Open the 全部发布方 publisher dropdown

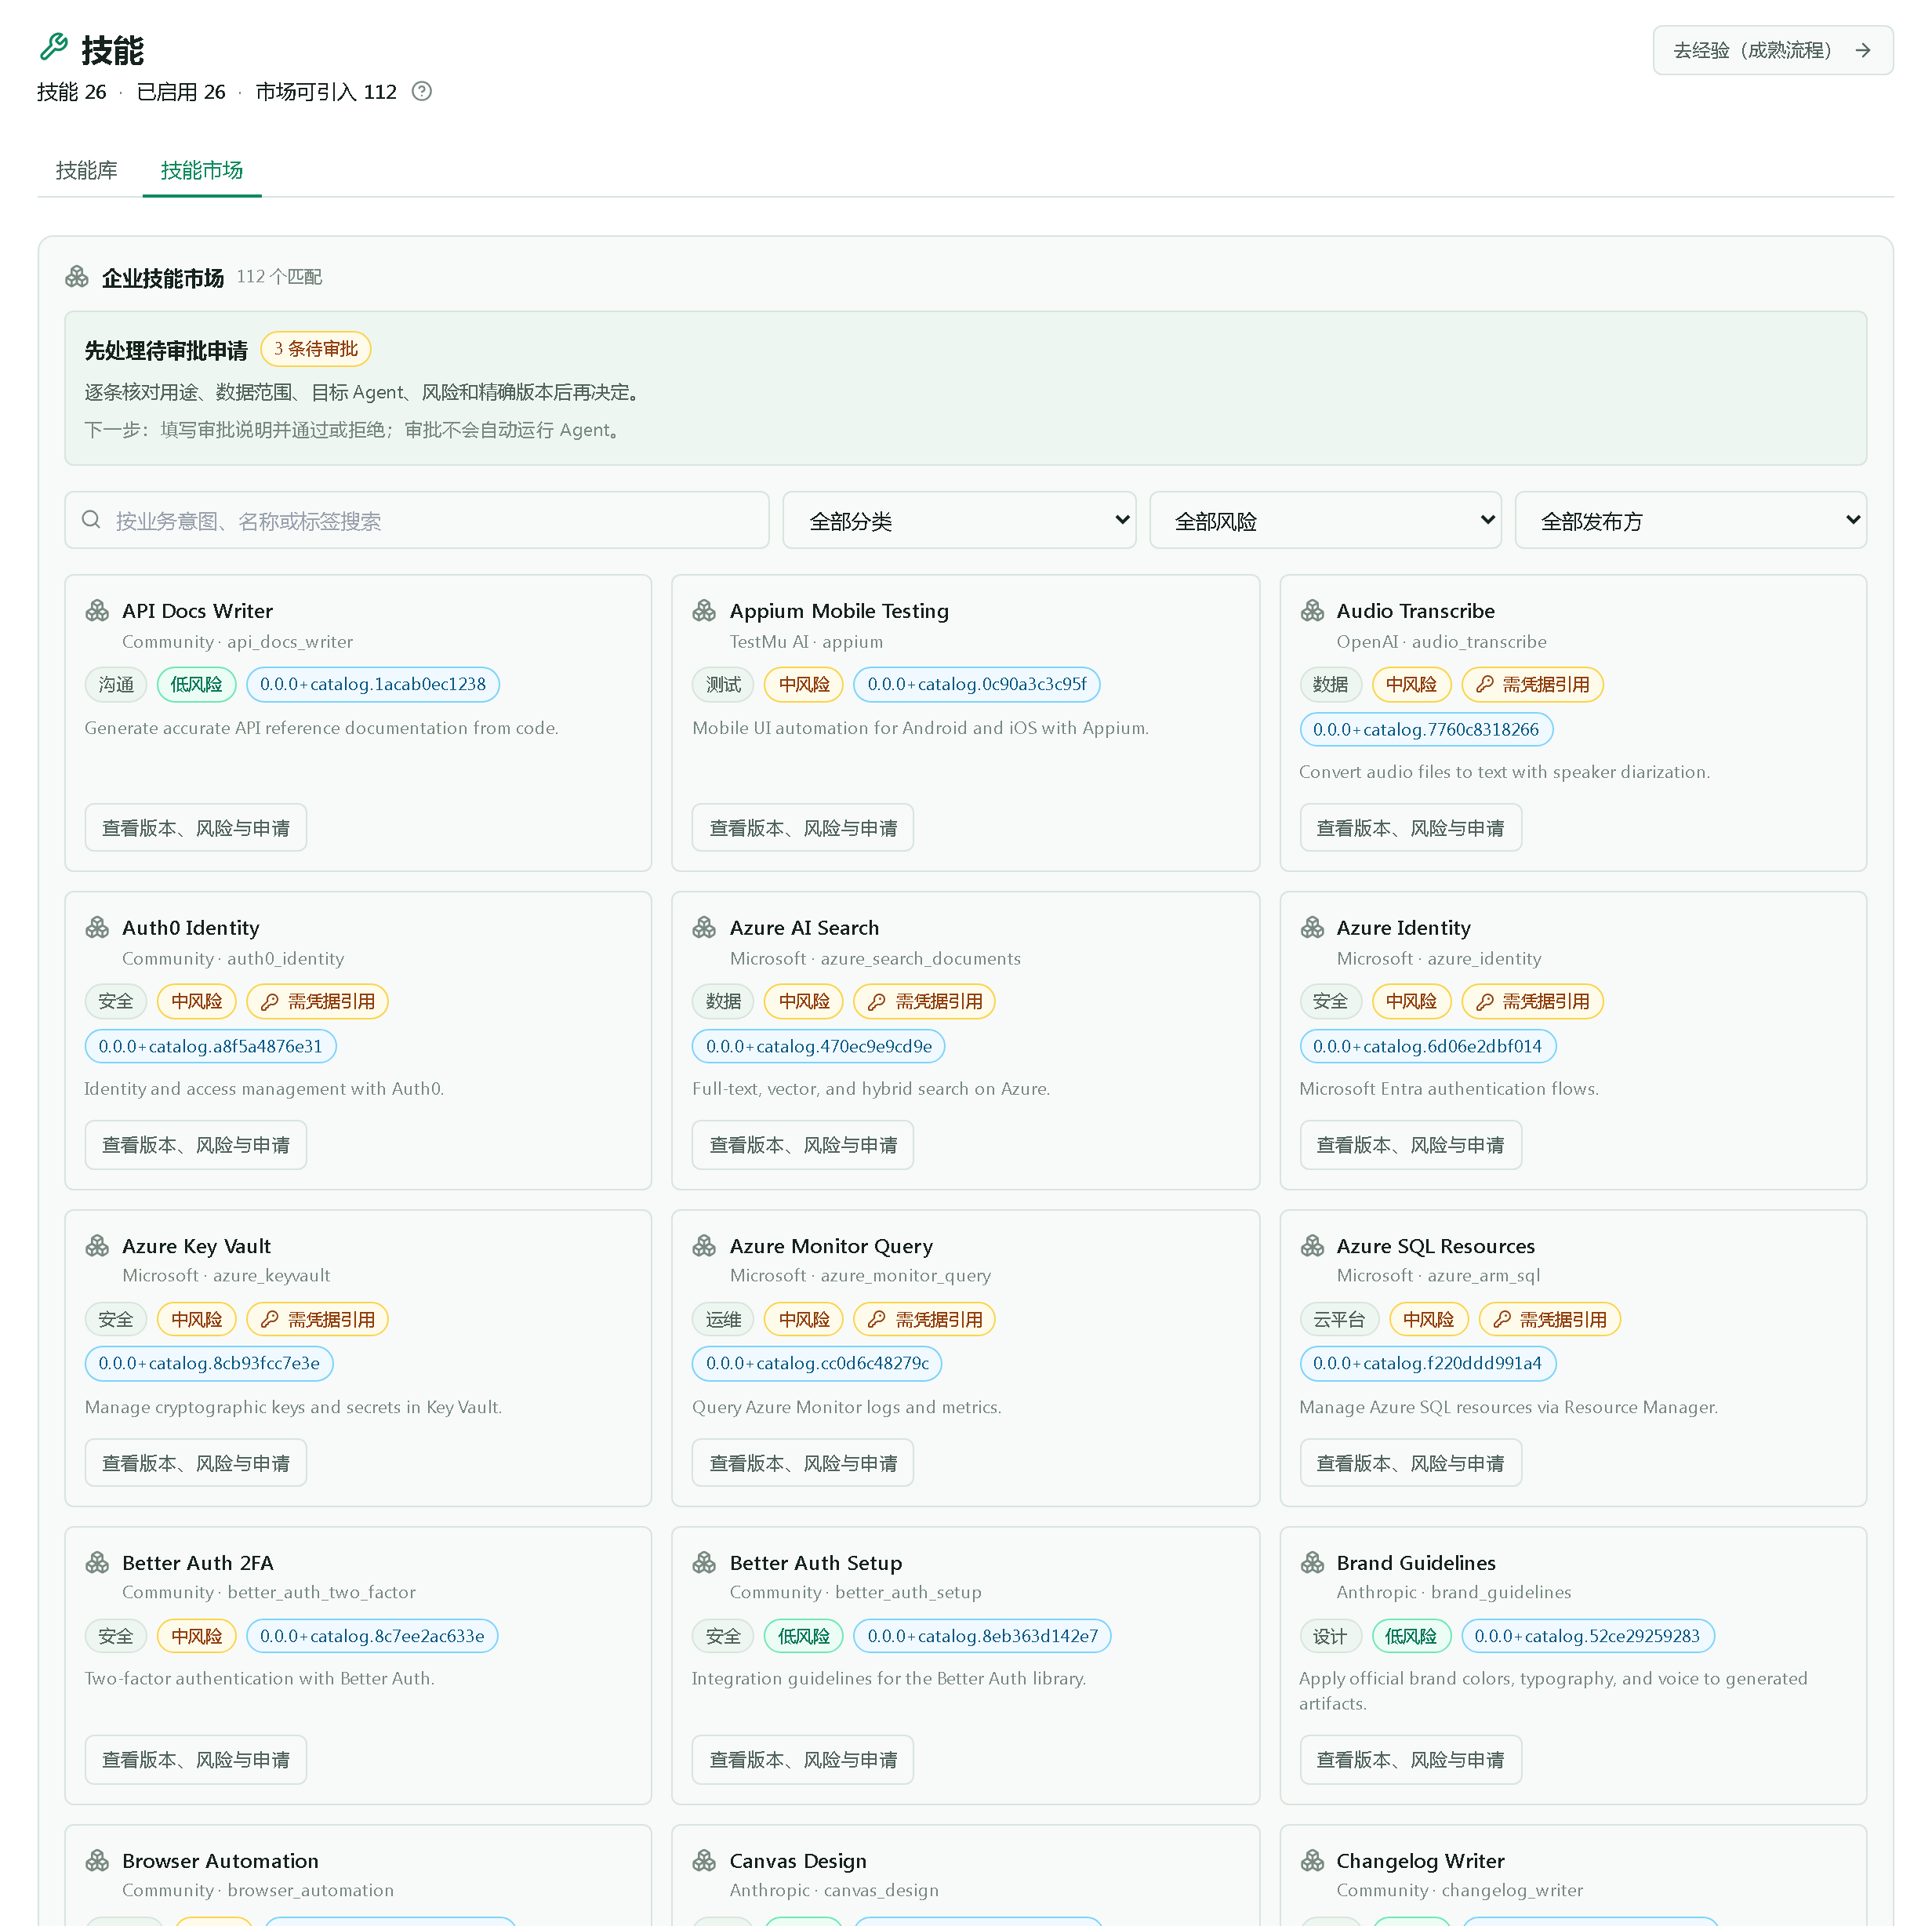pos(1691,520)
